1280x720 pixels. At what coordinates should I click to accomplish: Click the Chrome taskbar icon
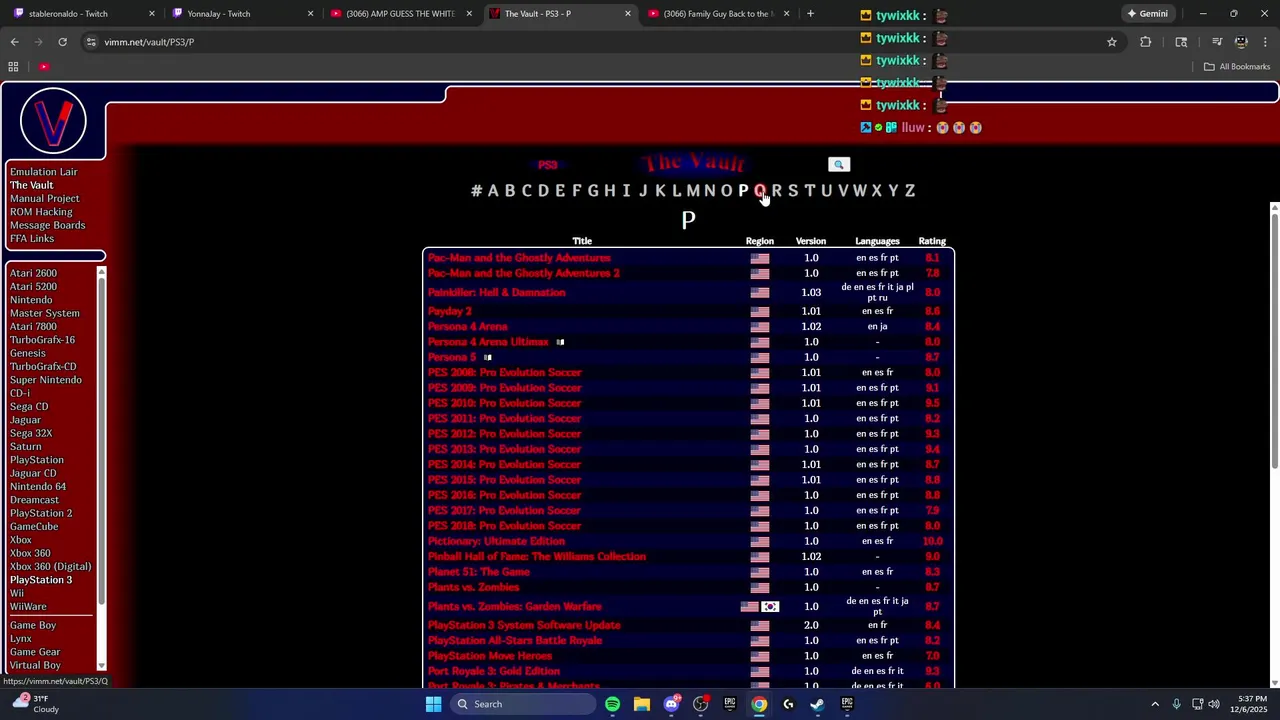759,704
